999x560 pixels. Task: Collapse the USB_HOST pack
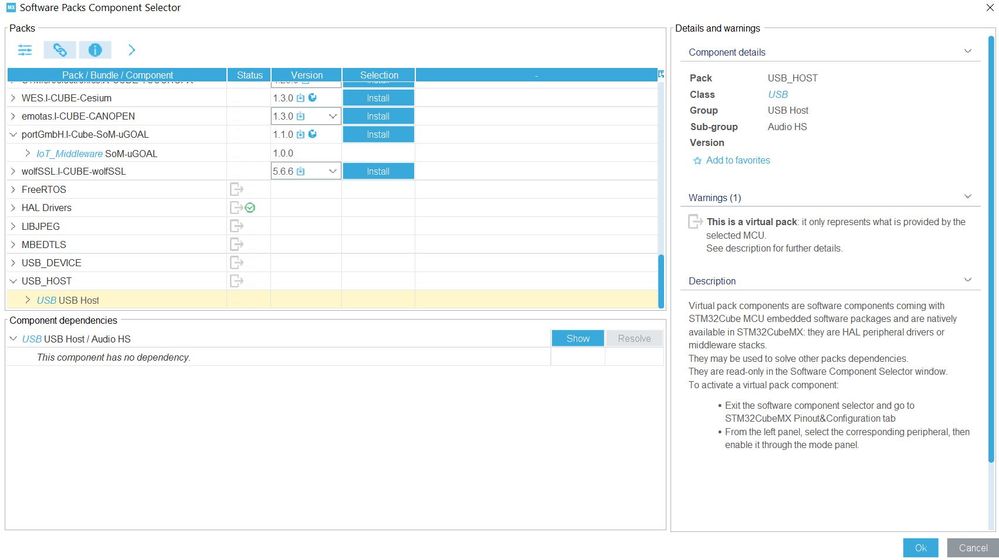coord(13,281)
